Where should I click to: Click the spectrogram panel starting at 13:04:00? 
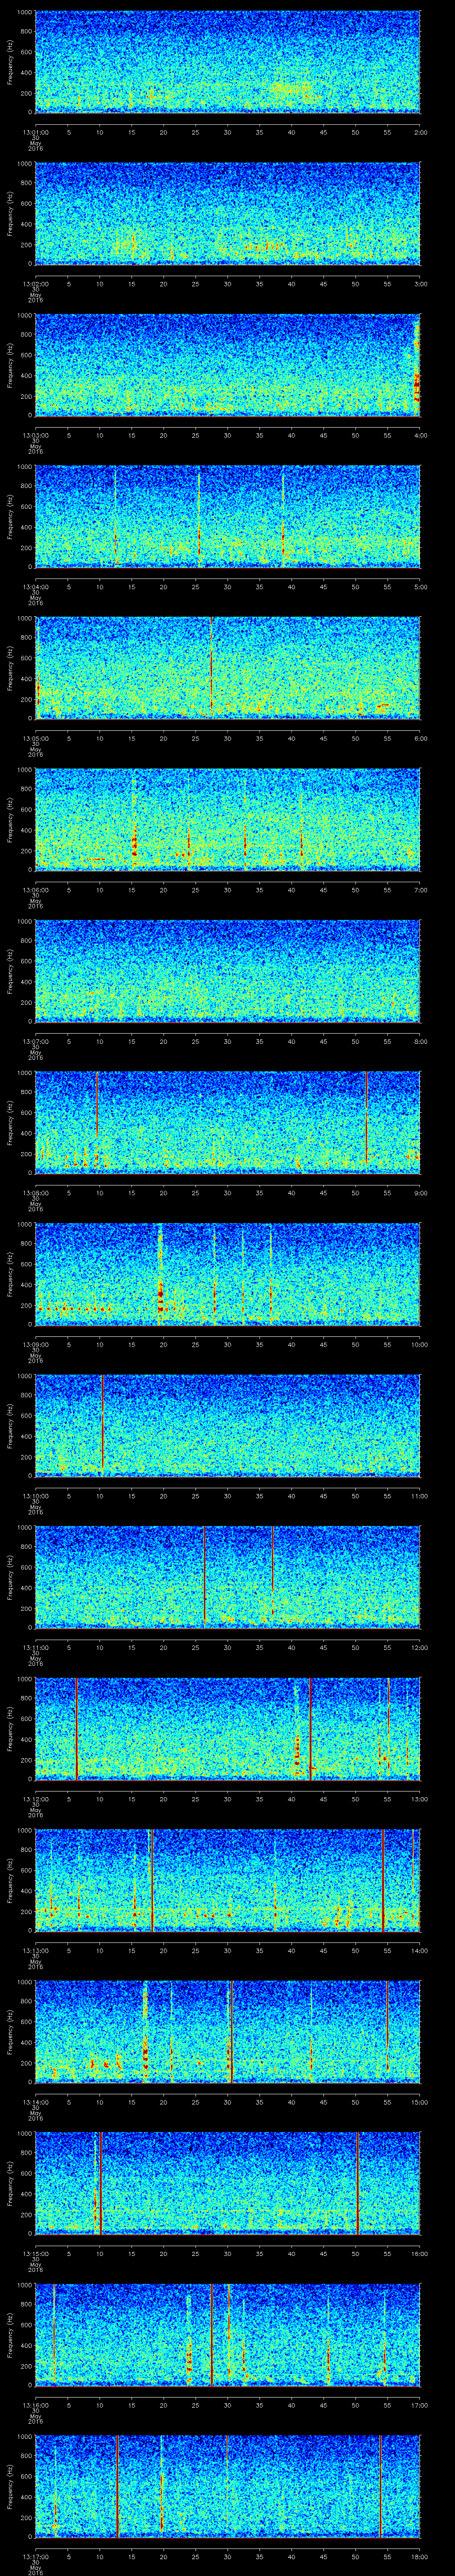tap(227, 517)
